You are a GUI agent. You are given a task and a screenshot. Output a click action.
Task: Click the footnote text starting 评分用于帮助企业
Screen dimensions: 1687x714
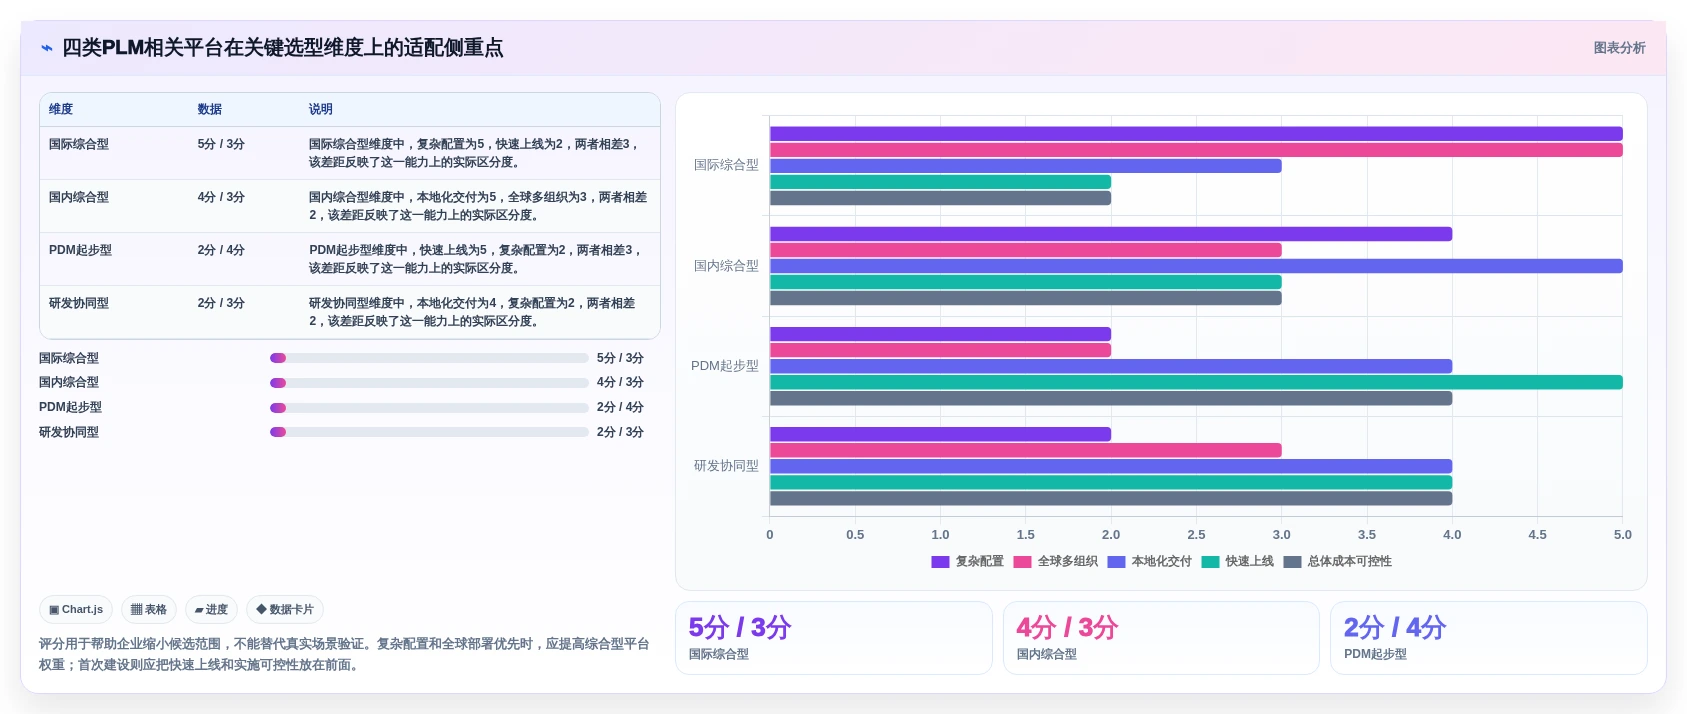pyautogui.click(x=344, y=654)
